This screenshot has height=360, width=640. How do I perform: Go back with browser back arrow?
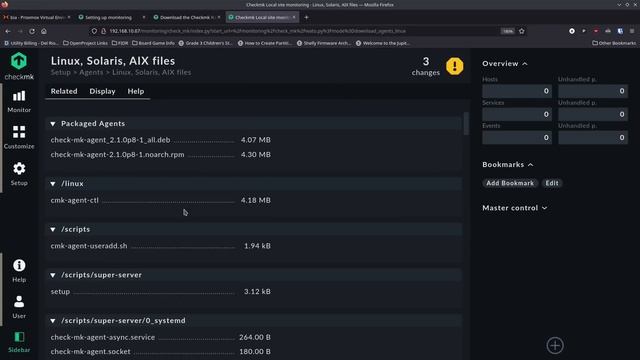8,31
